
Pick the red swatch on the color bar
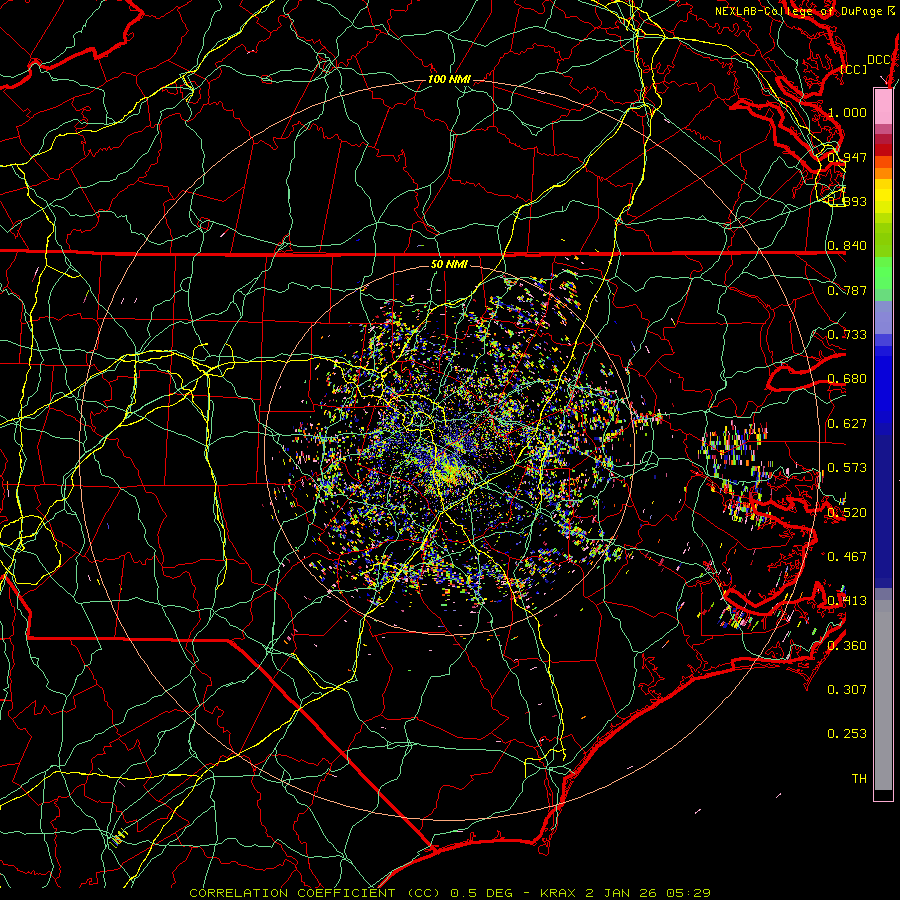pos(883,150)
